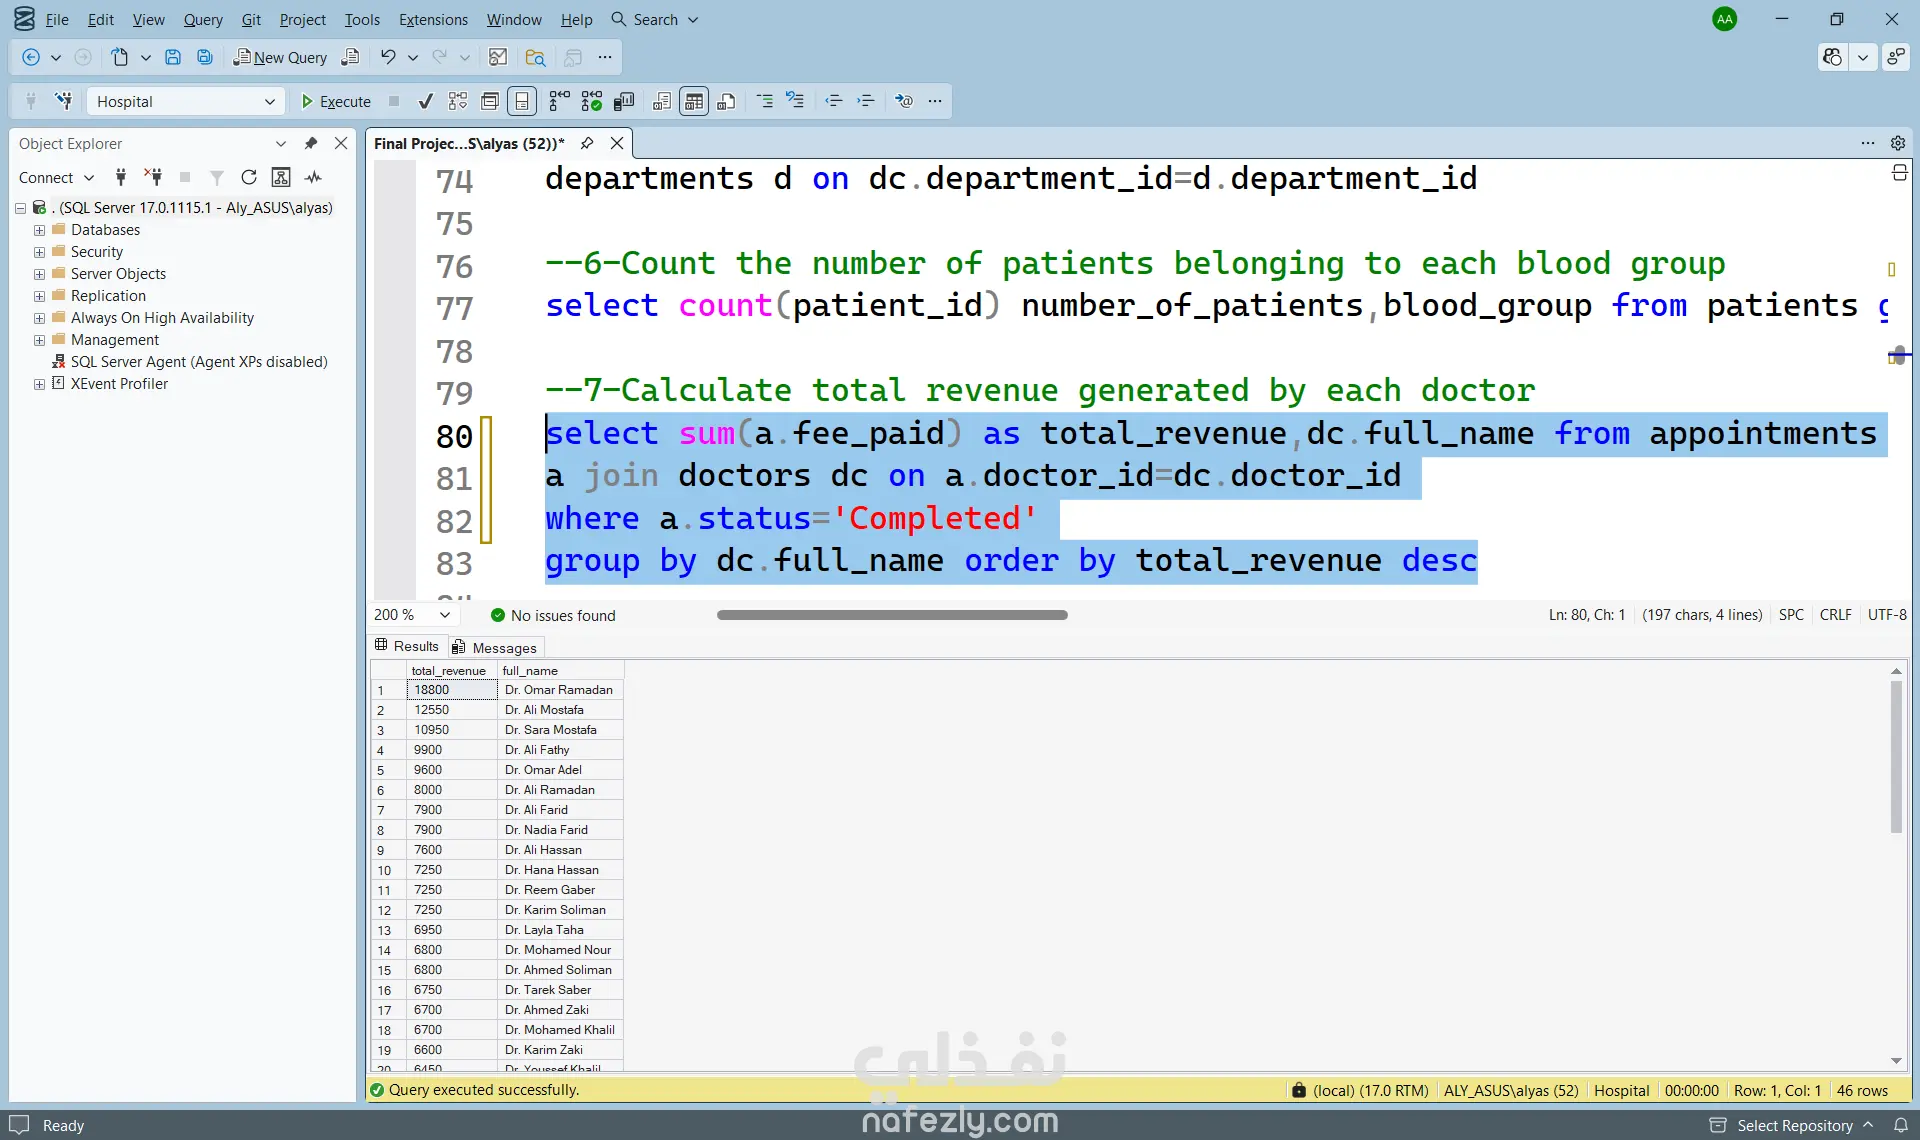This screenshot has width=1920, height=1140.
Task: Open the Query menu
Action: point(203,19)
